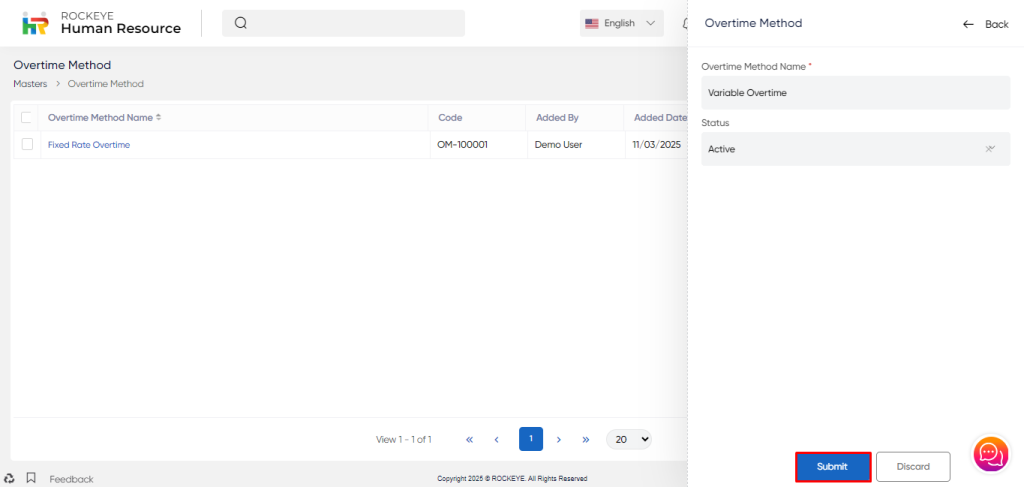Image resolution: width=1024 pixels, height=487 pixels.
Task: Select page 1 in pagination
Action: pyautogui.click(x=531, y=439)
